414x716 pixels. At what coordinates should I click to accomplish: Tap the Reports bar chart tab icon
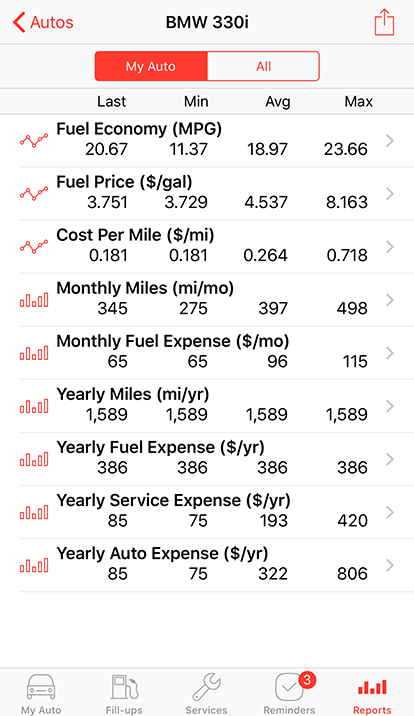coord(372,687)
